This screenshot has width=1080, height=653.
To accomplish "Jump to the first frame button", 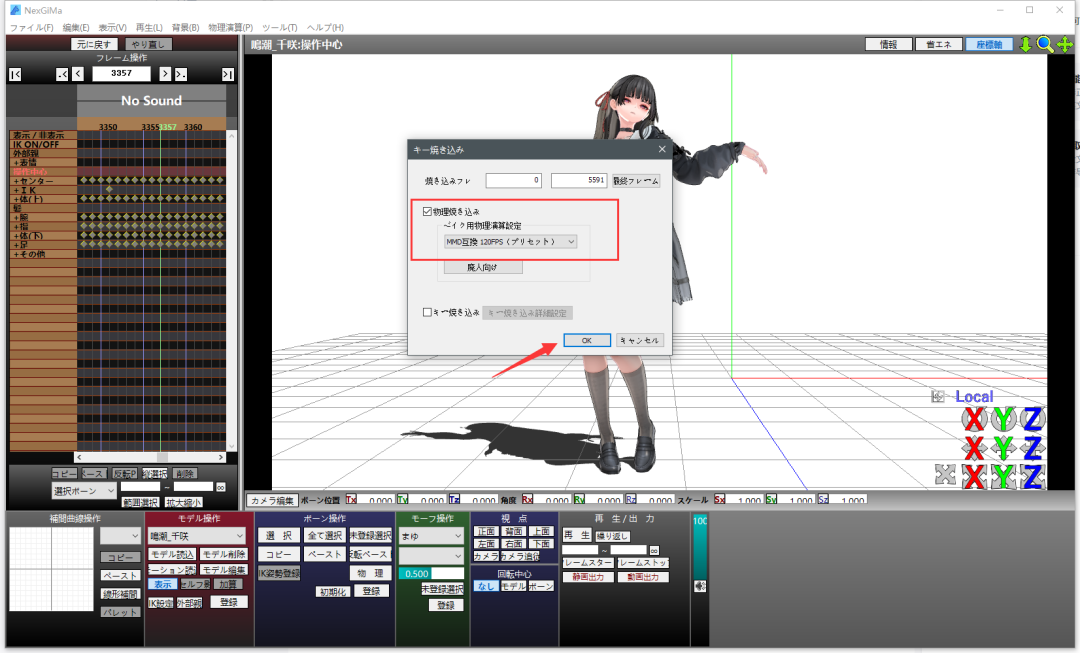I will (15, 74).
